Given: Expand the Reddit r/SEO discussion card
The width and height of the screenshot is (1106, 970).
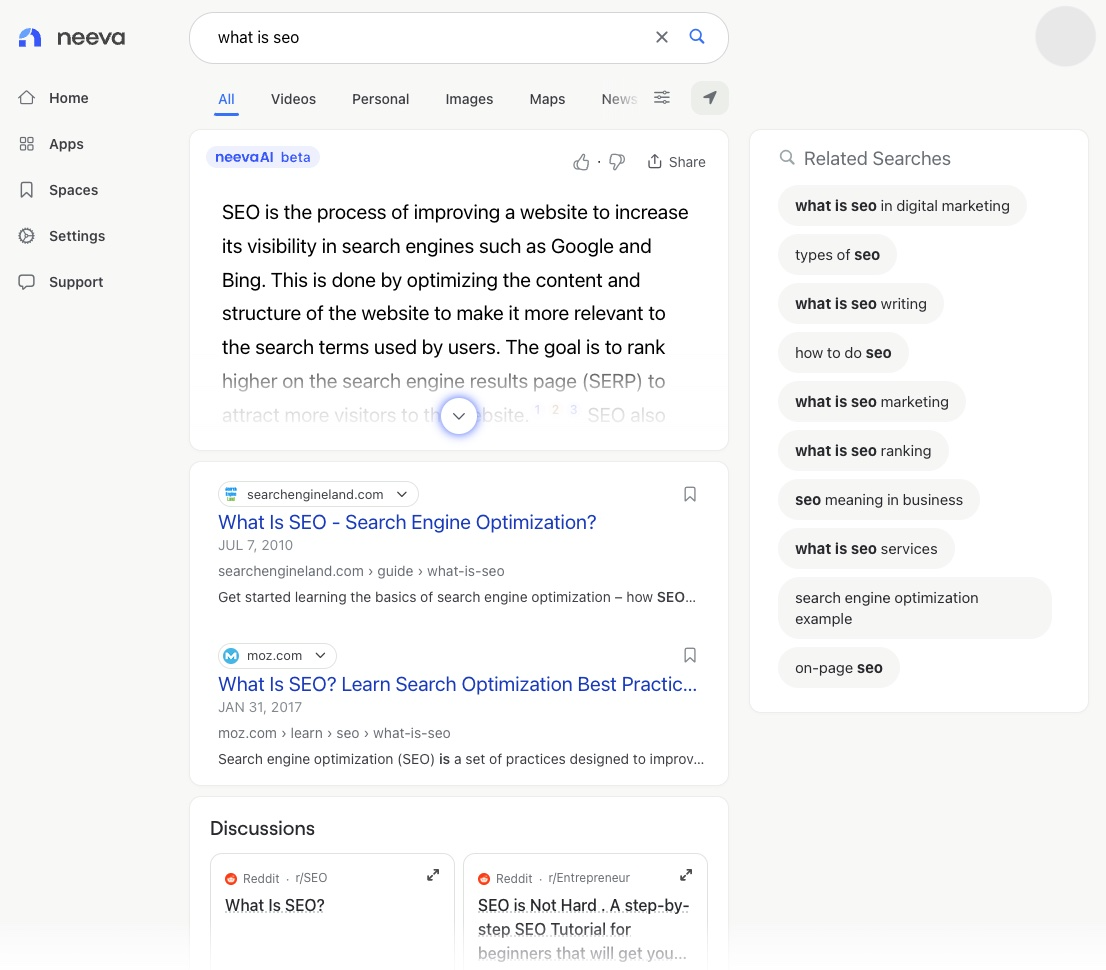Looking at the screenshot, I should [433, 875].
